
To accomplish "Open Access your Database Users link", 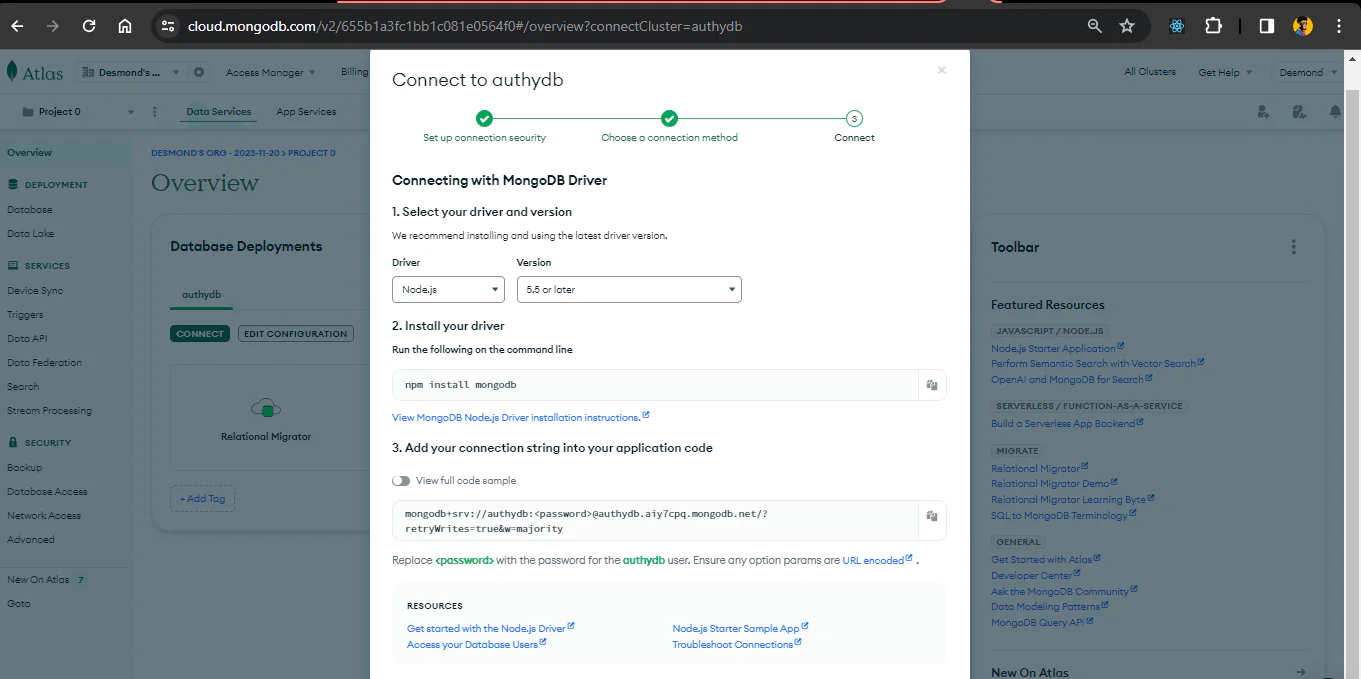I will click(476, 645).
